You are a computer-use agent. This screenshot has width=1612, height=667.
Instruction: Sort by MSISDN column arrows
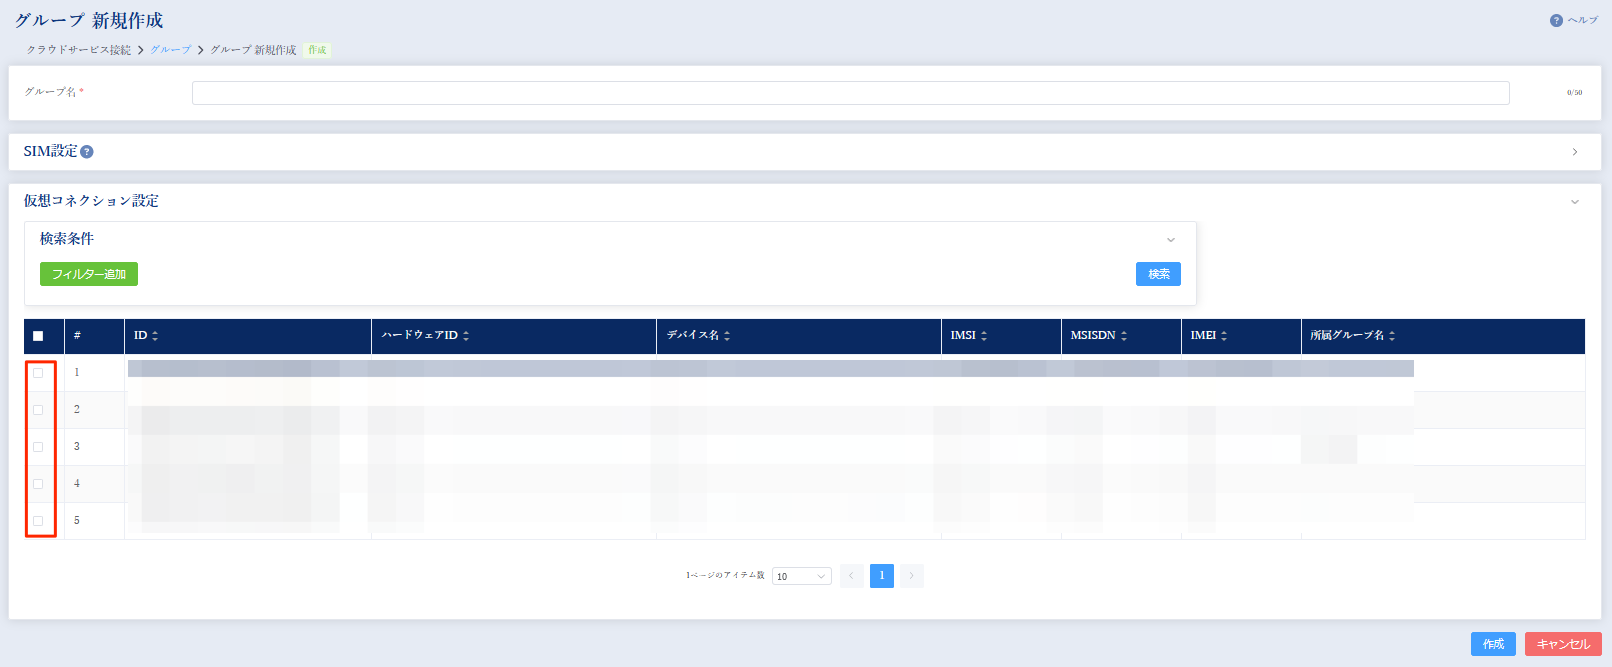[x=1124, y=336]
